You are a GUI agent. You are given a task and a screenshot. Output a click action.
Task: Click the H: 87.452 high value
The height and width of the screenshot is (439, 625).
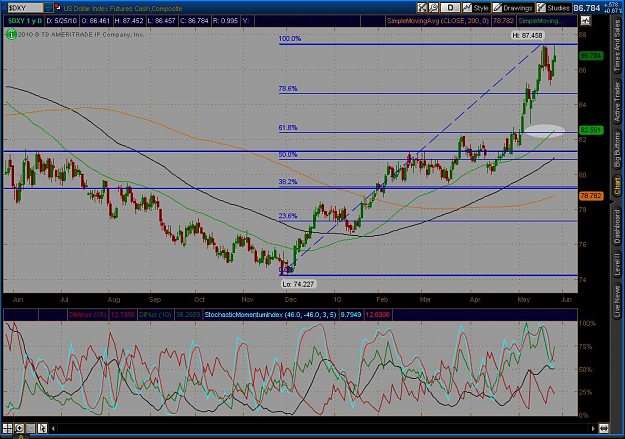click(129, 21)
